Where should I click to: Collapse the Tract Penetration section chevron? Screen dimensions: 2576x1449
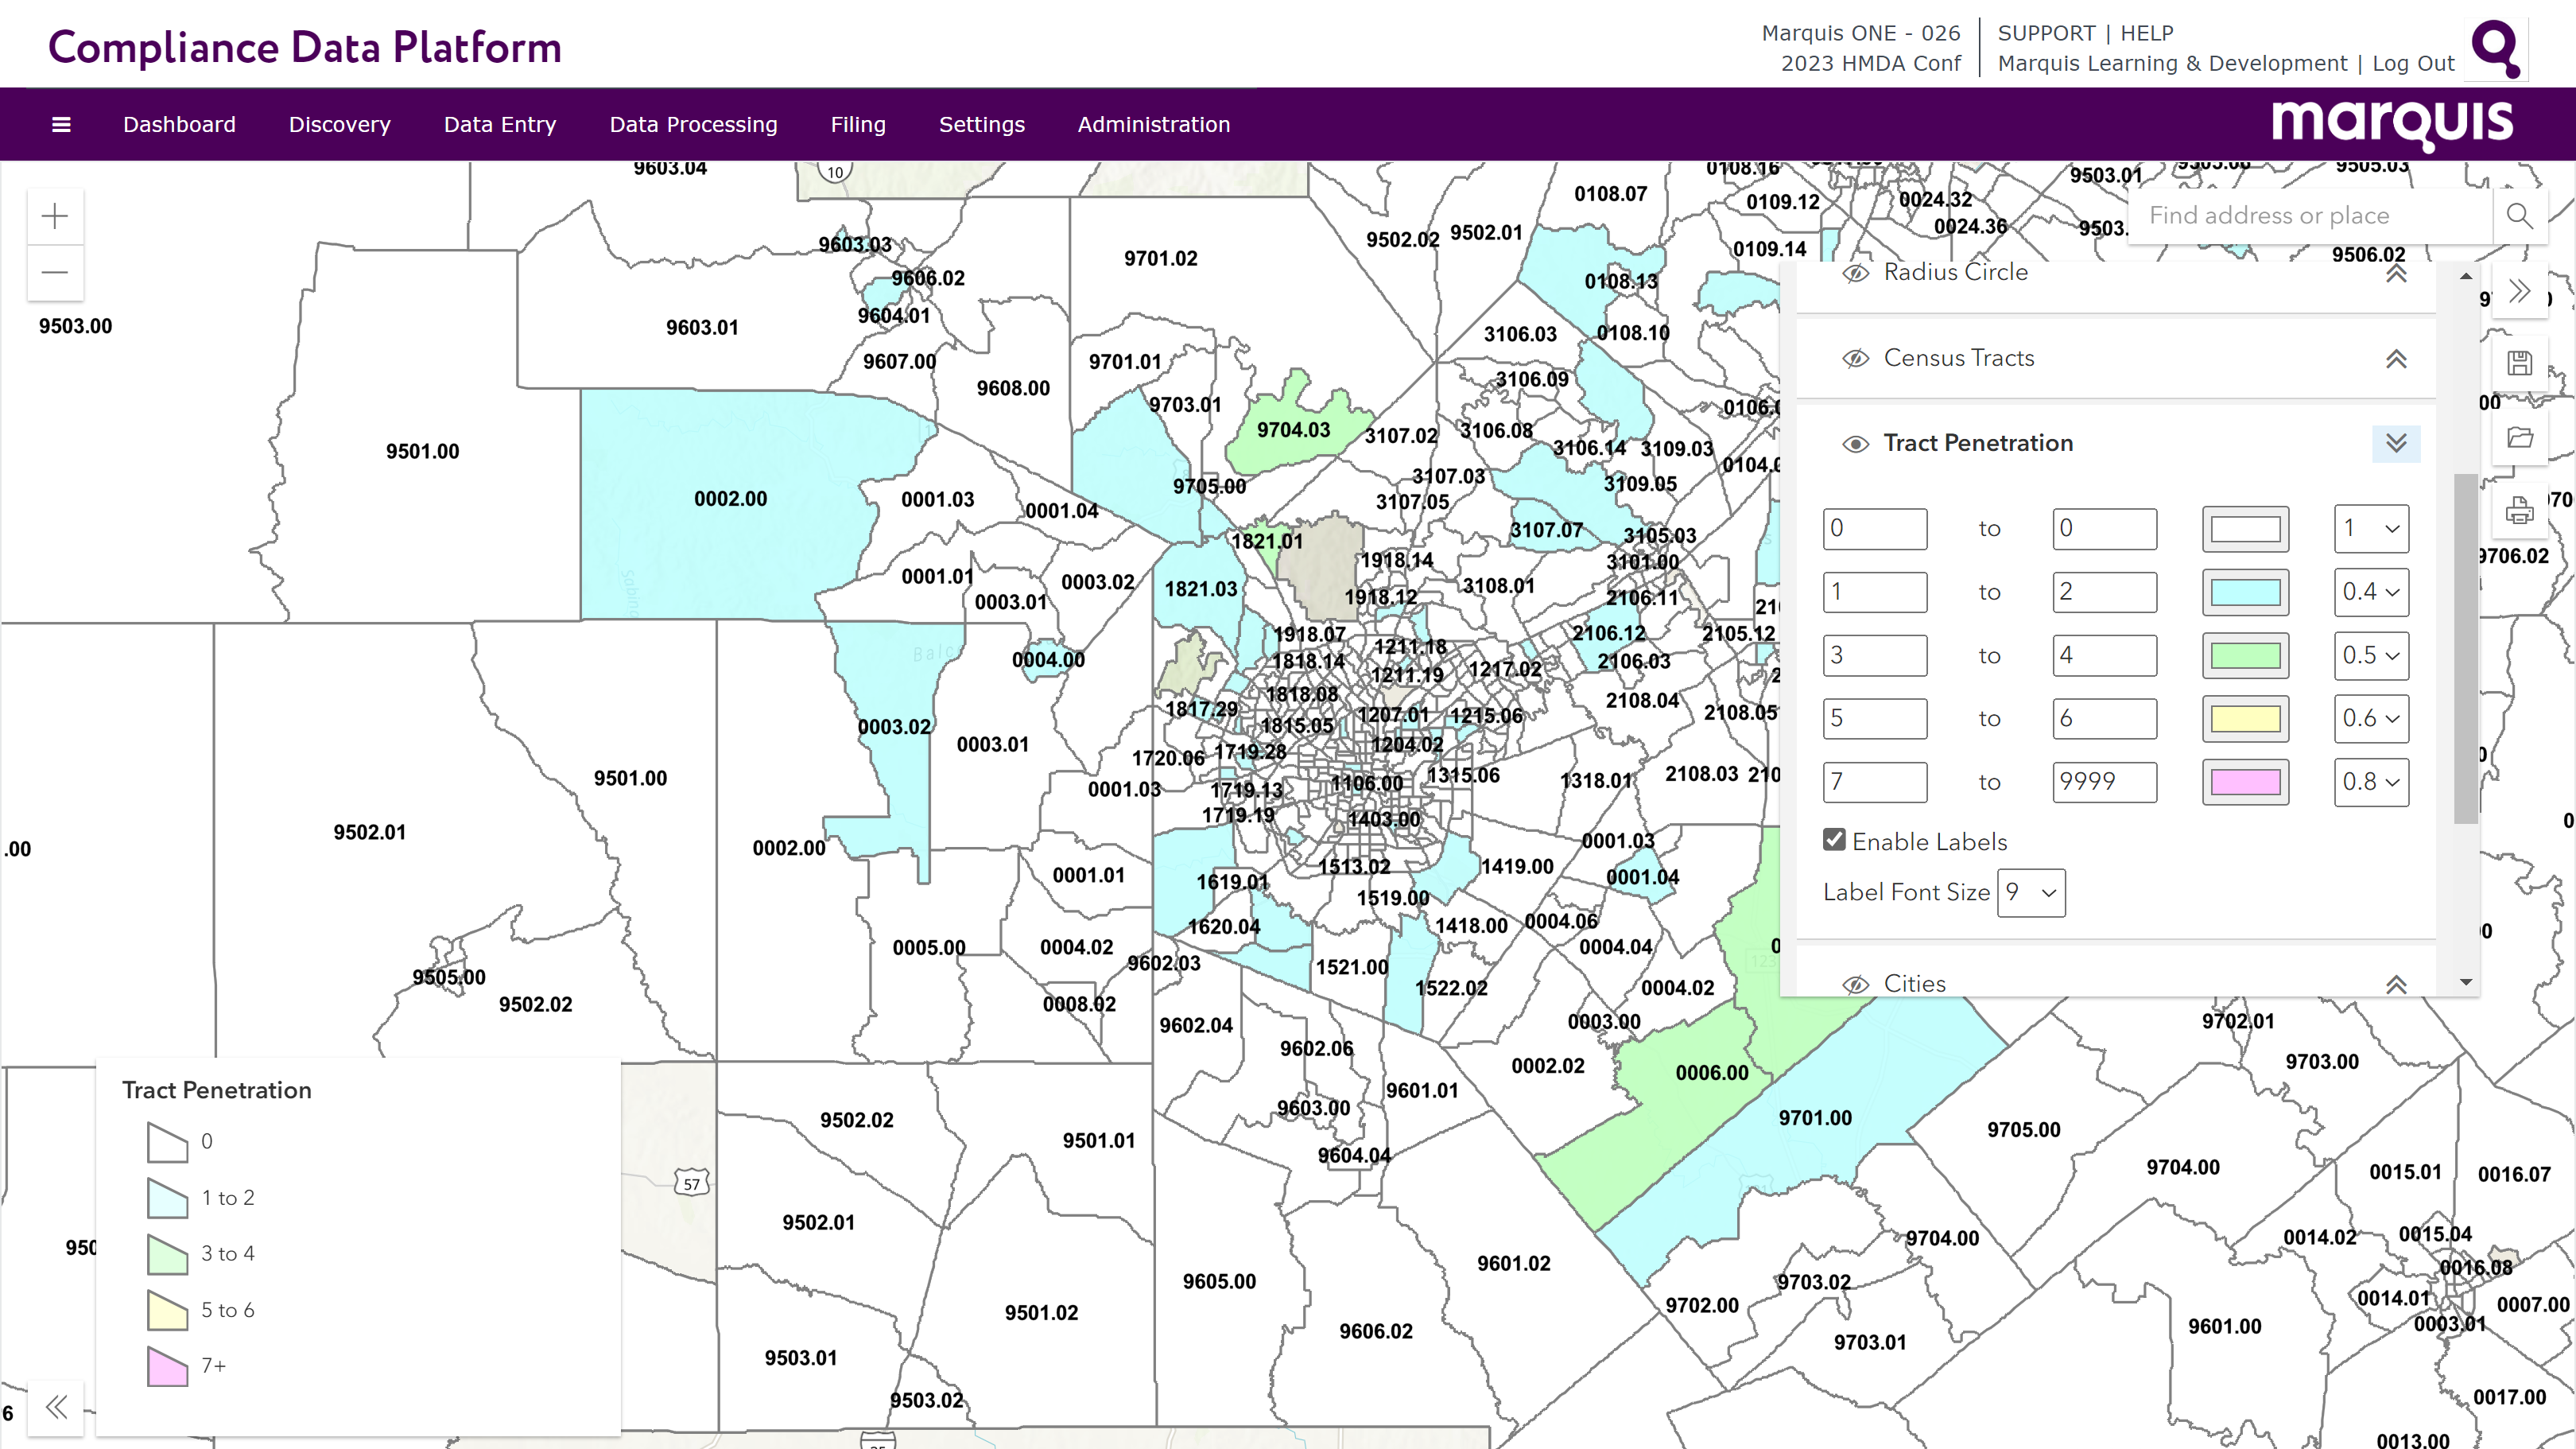click(x=2396, y=443)
